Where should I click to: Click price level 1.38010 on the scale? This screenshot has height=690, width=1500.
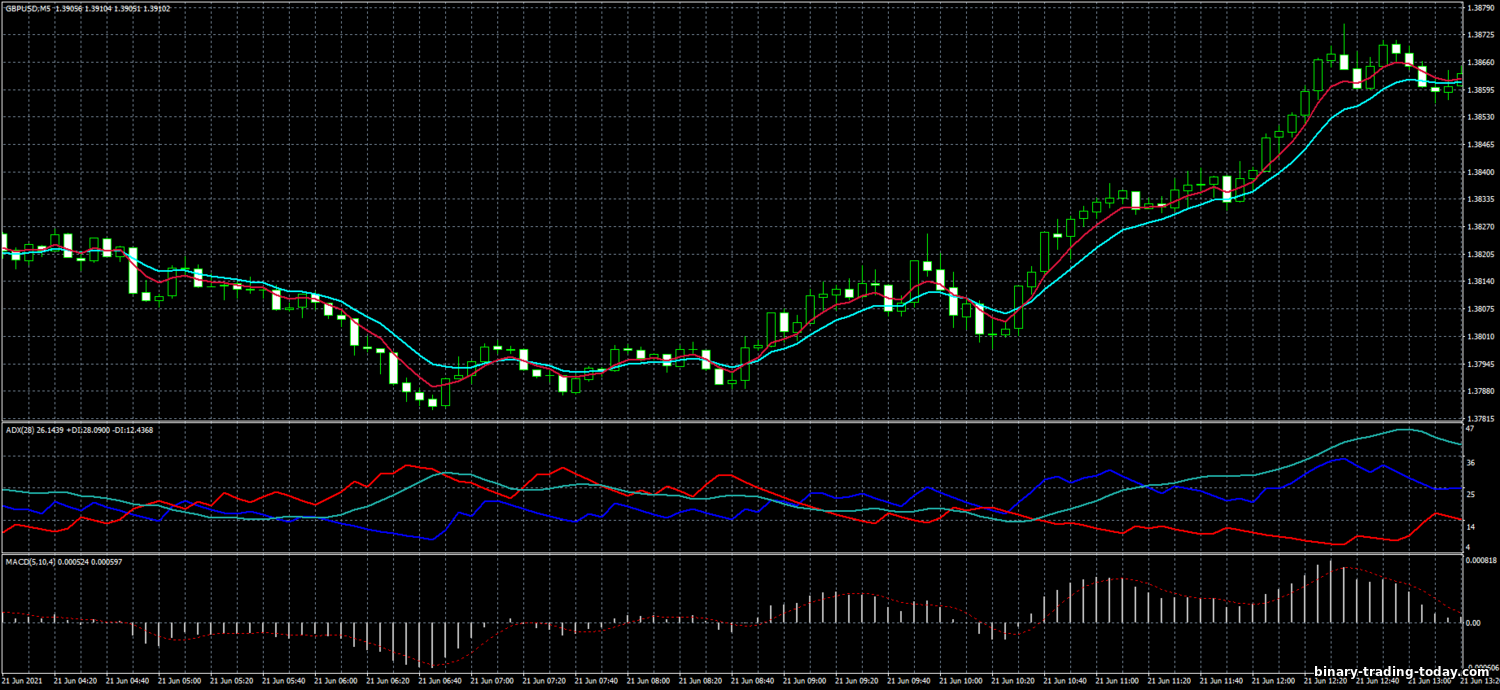[1480, 336]
